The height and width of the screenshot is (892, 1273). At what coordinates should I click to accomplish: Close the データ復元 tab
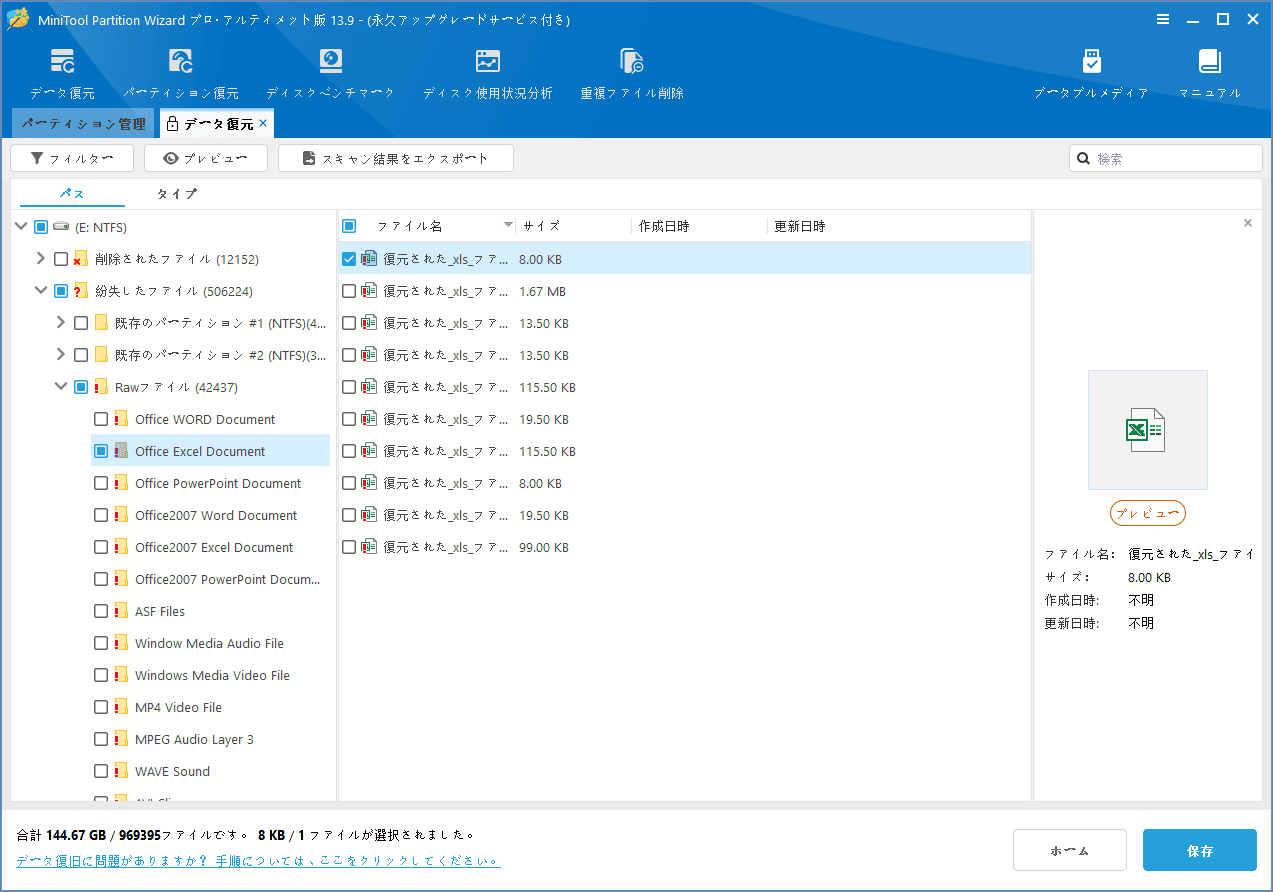click(263, 123)
